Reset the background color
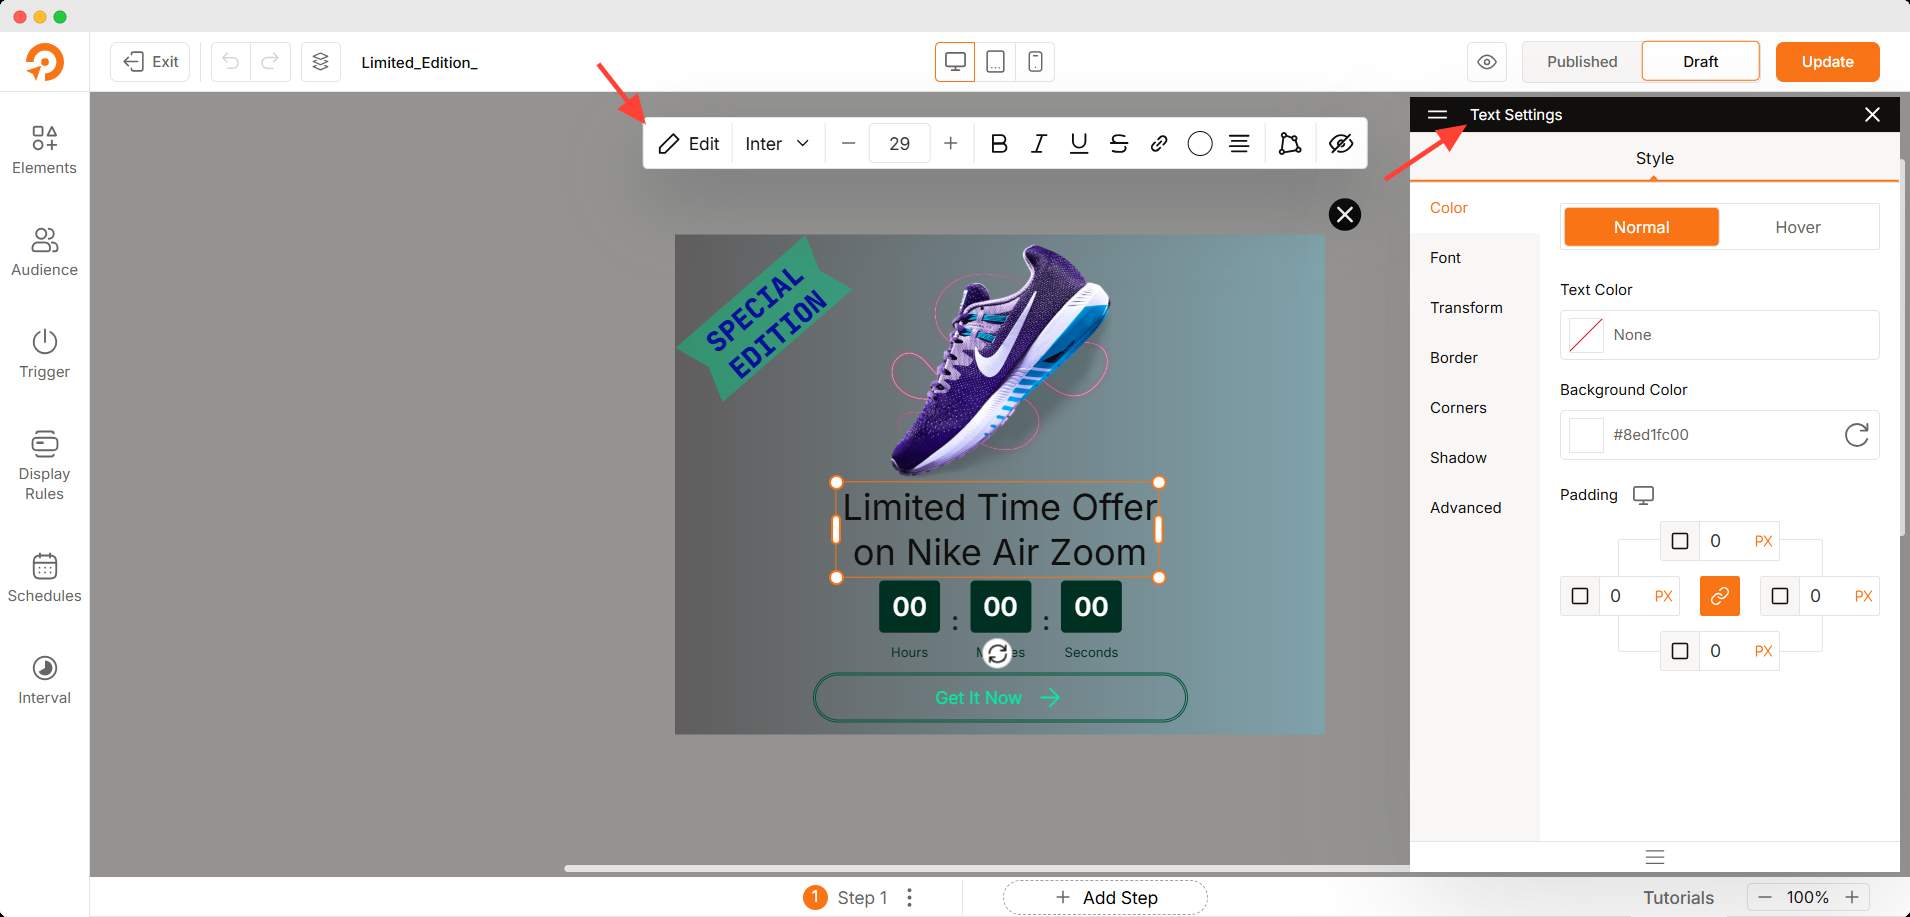This screenshot has width=1910, height=917. coord(1856,435)
